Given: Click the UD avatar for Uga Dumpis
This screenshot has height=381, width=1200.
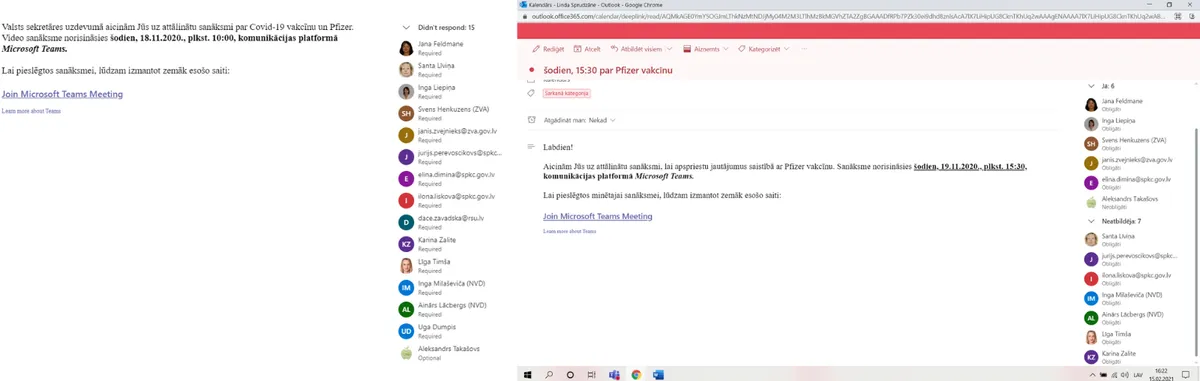Looking at the screenshot, I should click(x=406, y=331).
